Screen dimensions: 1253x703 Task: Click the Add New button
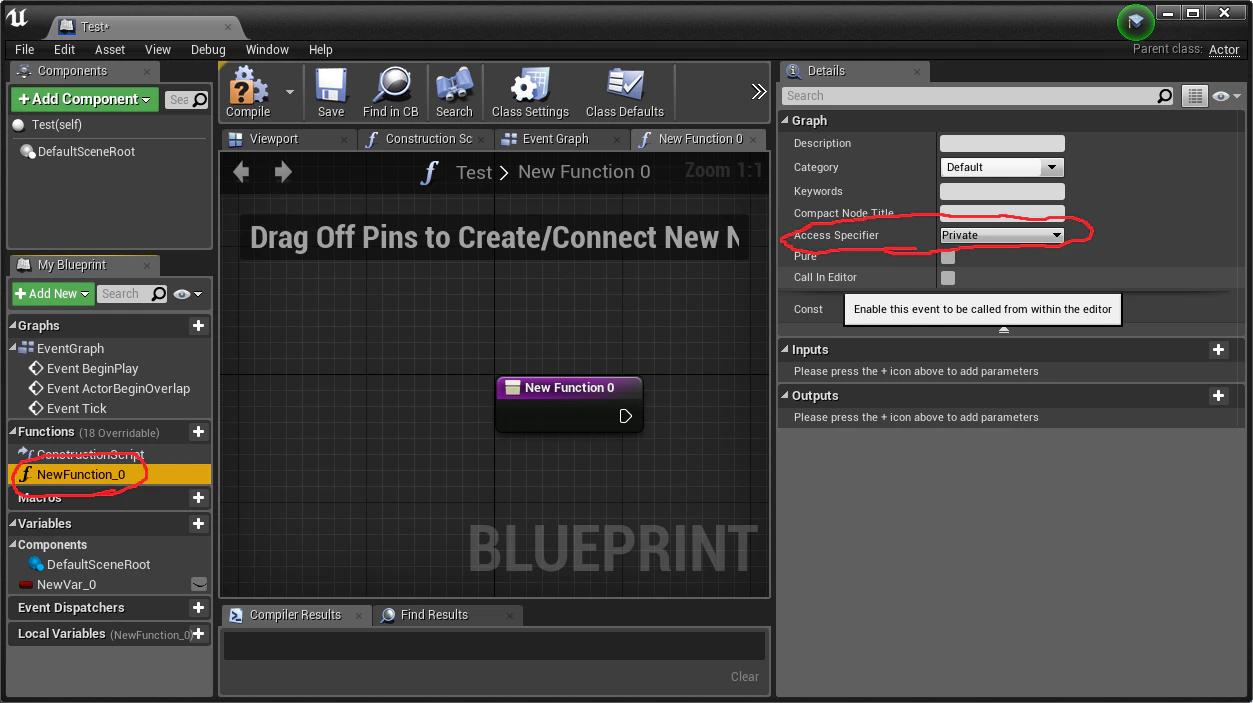click(x=53, y=294)
